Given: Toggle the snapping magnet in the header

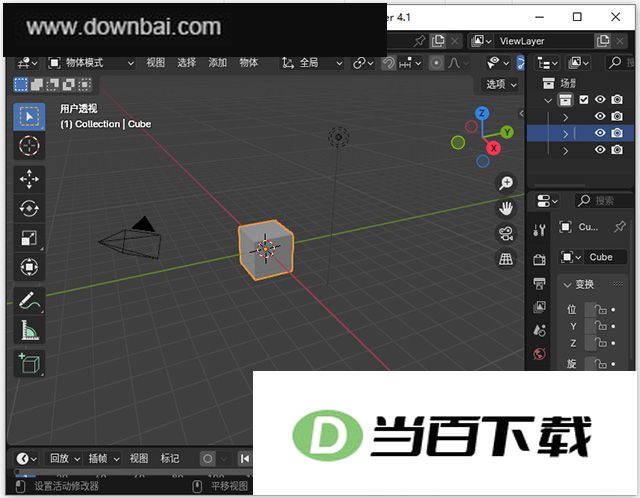Looking at the screenshot, I should [x=389, y=63].
